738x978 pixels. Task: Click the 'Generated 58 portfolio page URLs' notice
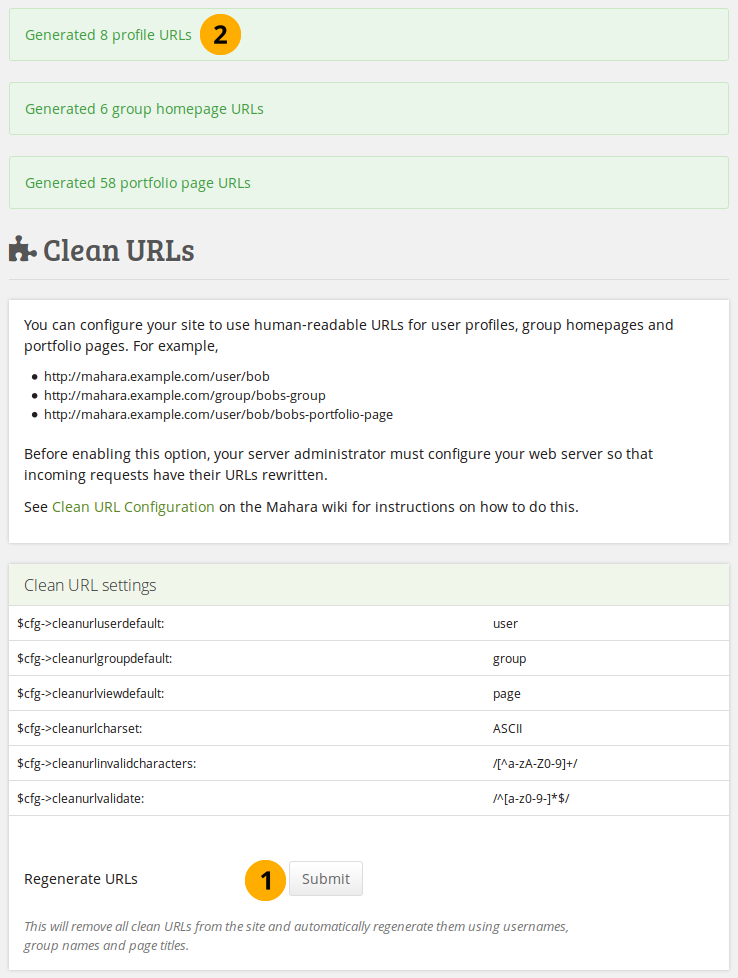[x=137, y=183]
